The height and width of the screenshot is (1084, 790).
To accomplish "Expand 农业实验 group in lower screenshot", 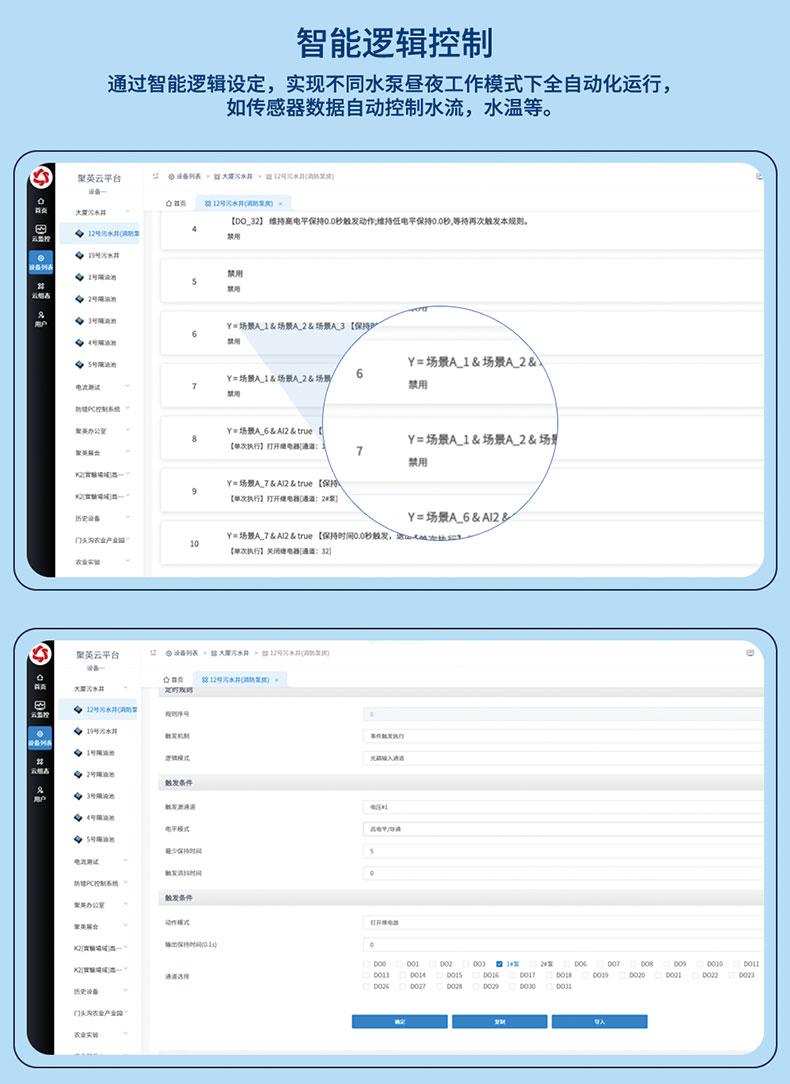I will (x=126, y=1035).
